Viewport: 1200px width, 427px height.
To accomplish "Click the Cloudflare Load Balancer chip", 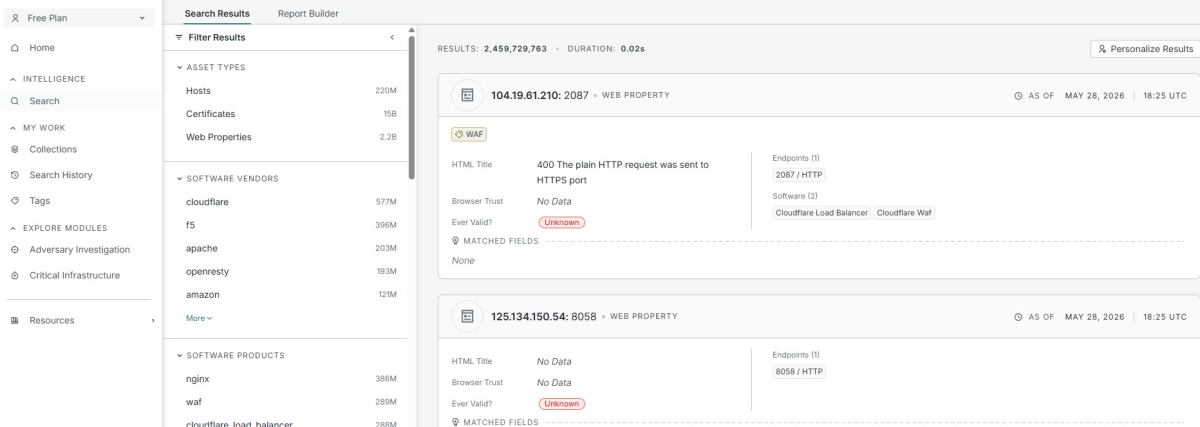I will (x=822, y=212).
